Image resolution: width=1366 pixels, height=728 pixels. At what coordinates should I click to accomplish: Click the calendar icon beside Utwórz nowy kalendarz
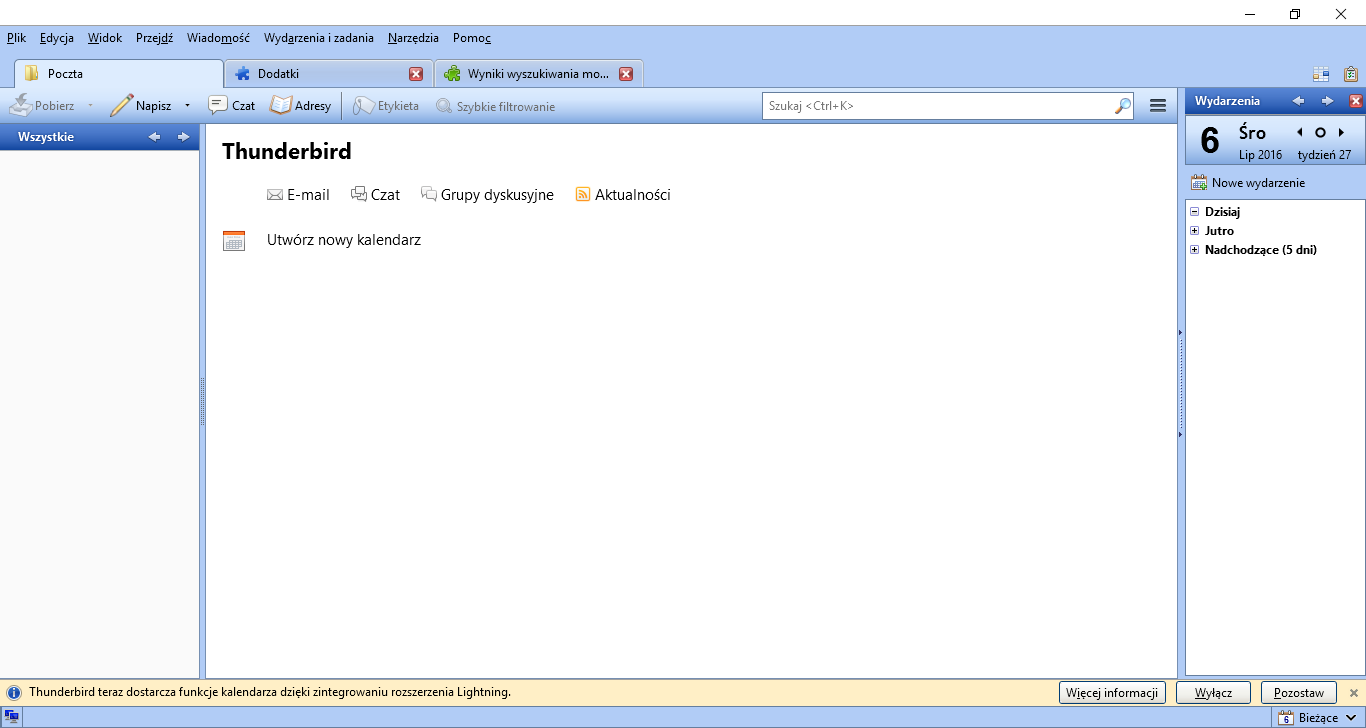[x=234, y=240]
